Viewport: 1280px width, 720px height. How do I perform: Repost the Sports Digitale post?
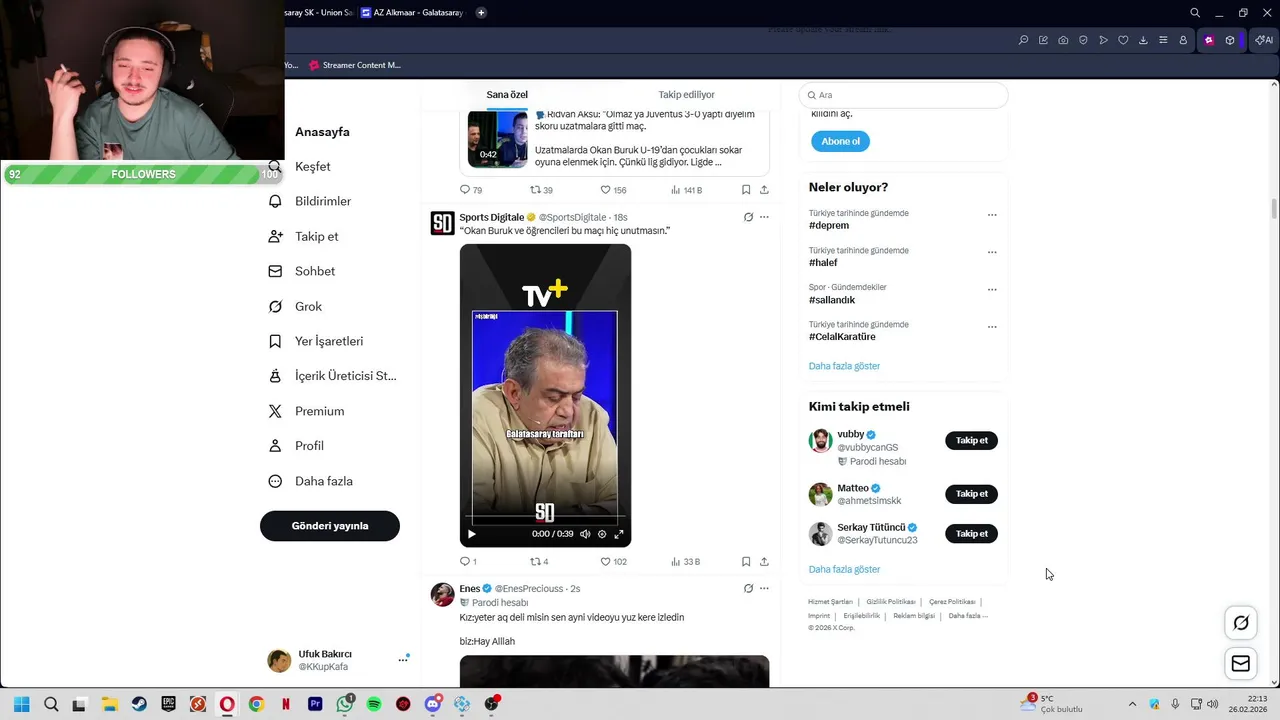[x=539, y=562]
